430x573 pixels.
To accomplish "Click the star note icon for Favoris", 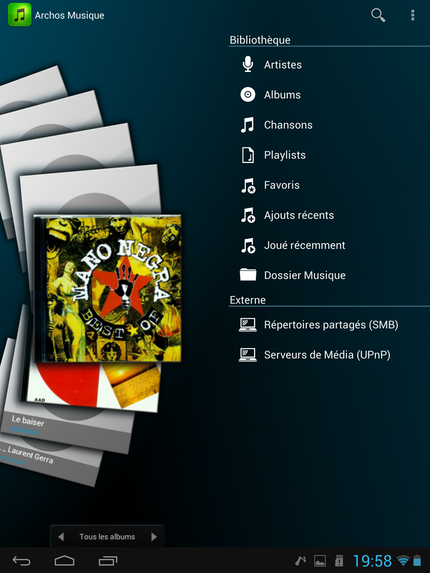I will pos(248,185).
